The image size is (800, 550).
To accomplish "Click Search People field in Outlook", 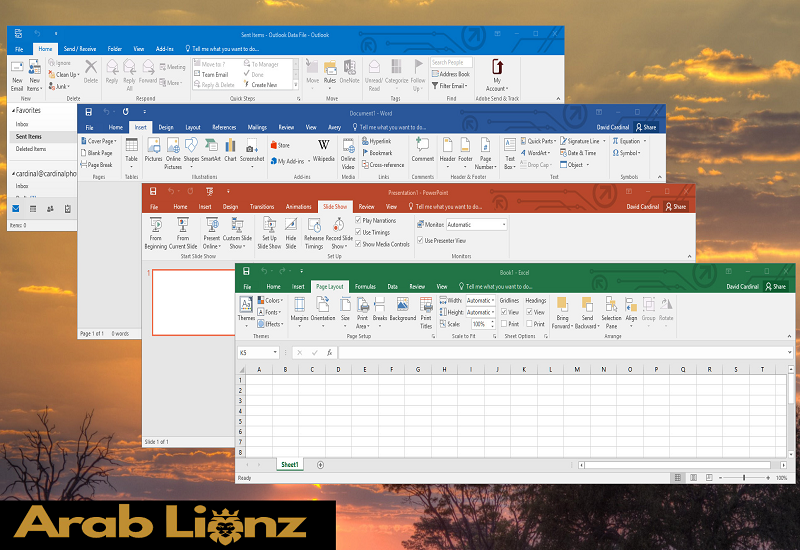I will (451, 62).
